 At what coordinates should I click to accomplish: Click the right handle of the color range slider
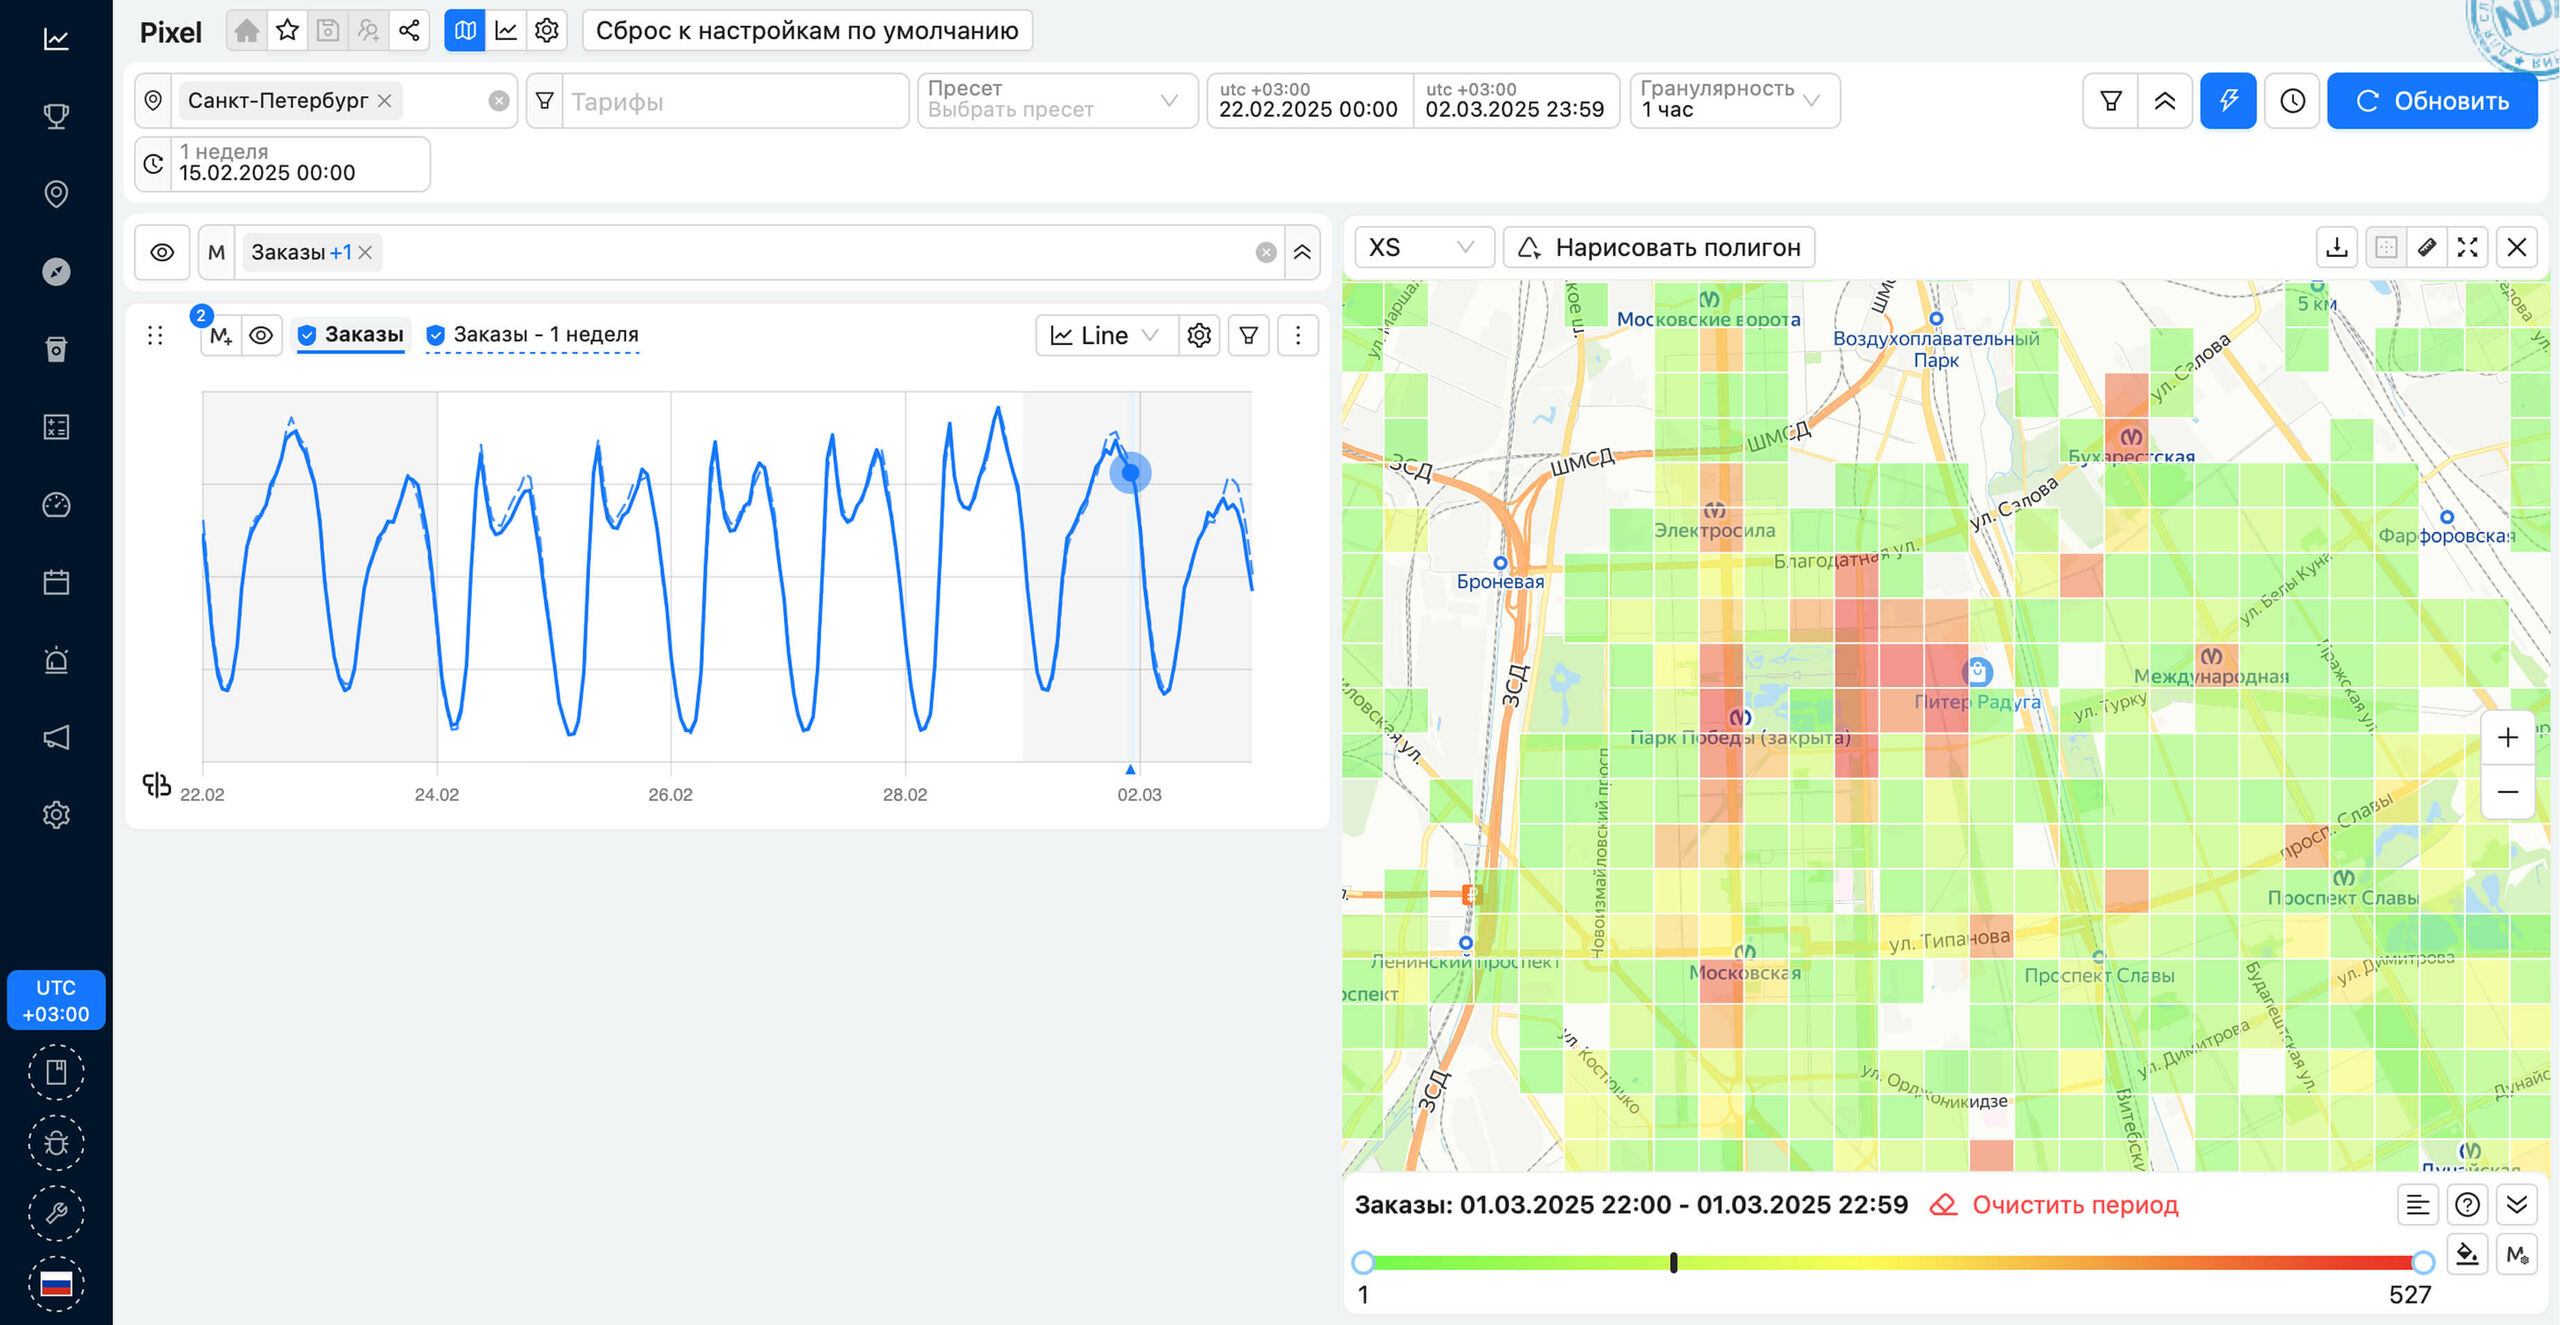2422,1262
